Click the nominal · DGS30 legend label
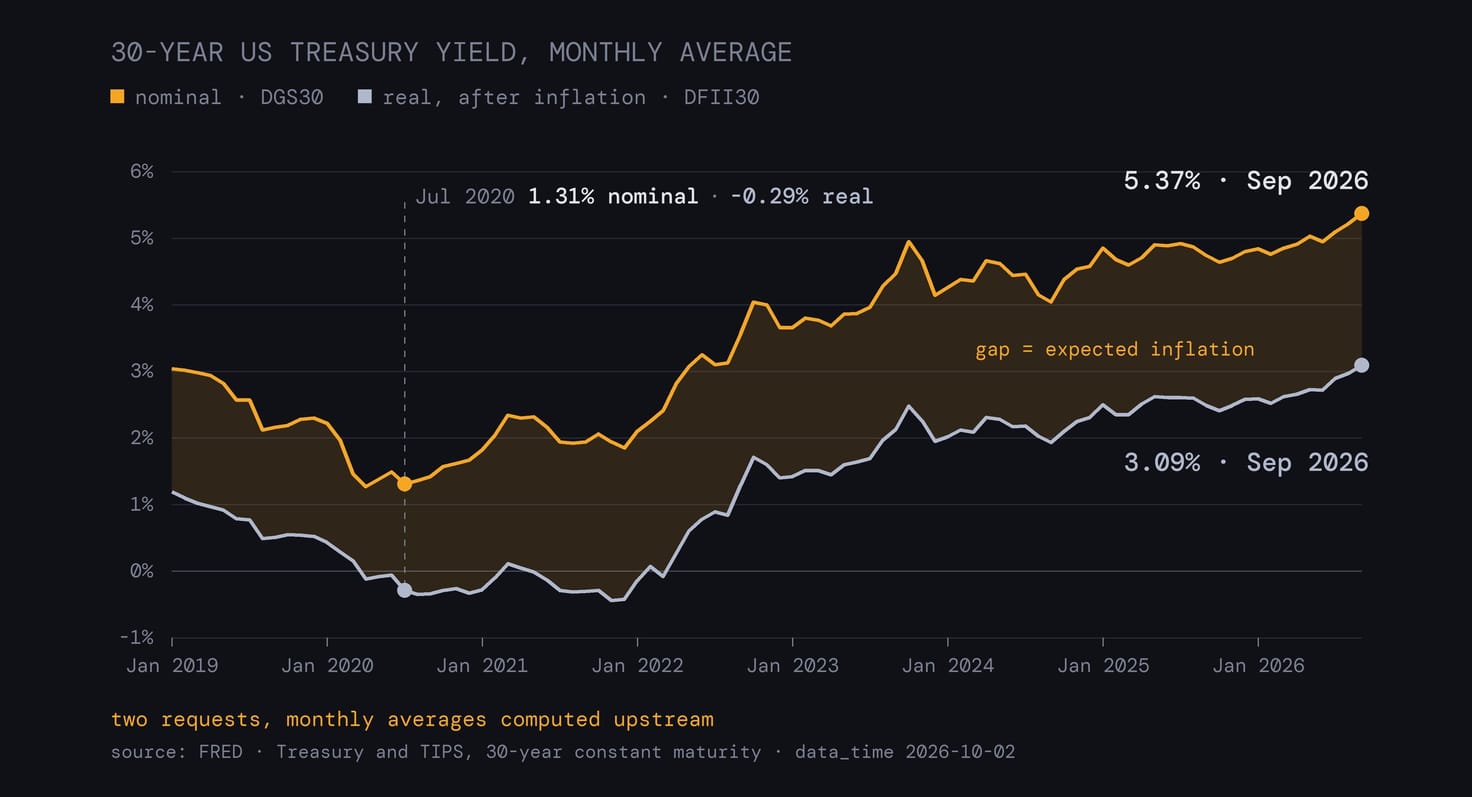 pos(229,97)
